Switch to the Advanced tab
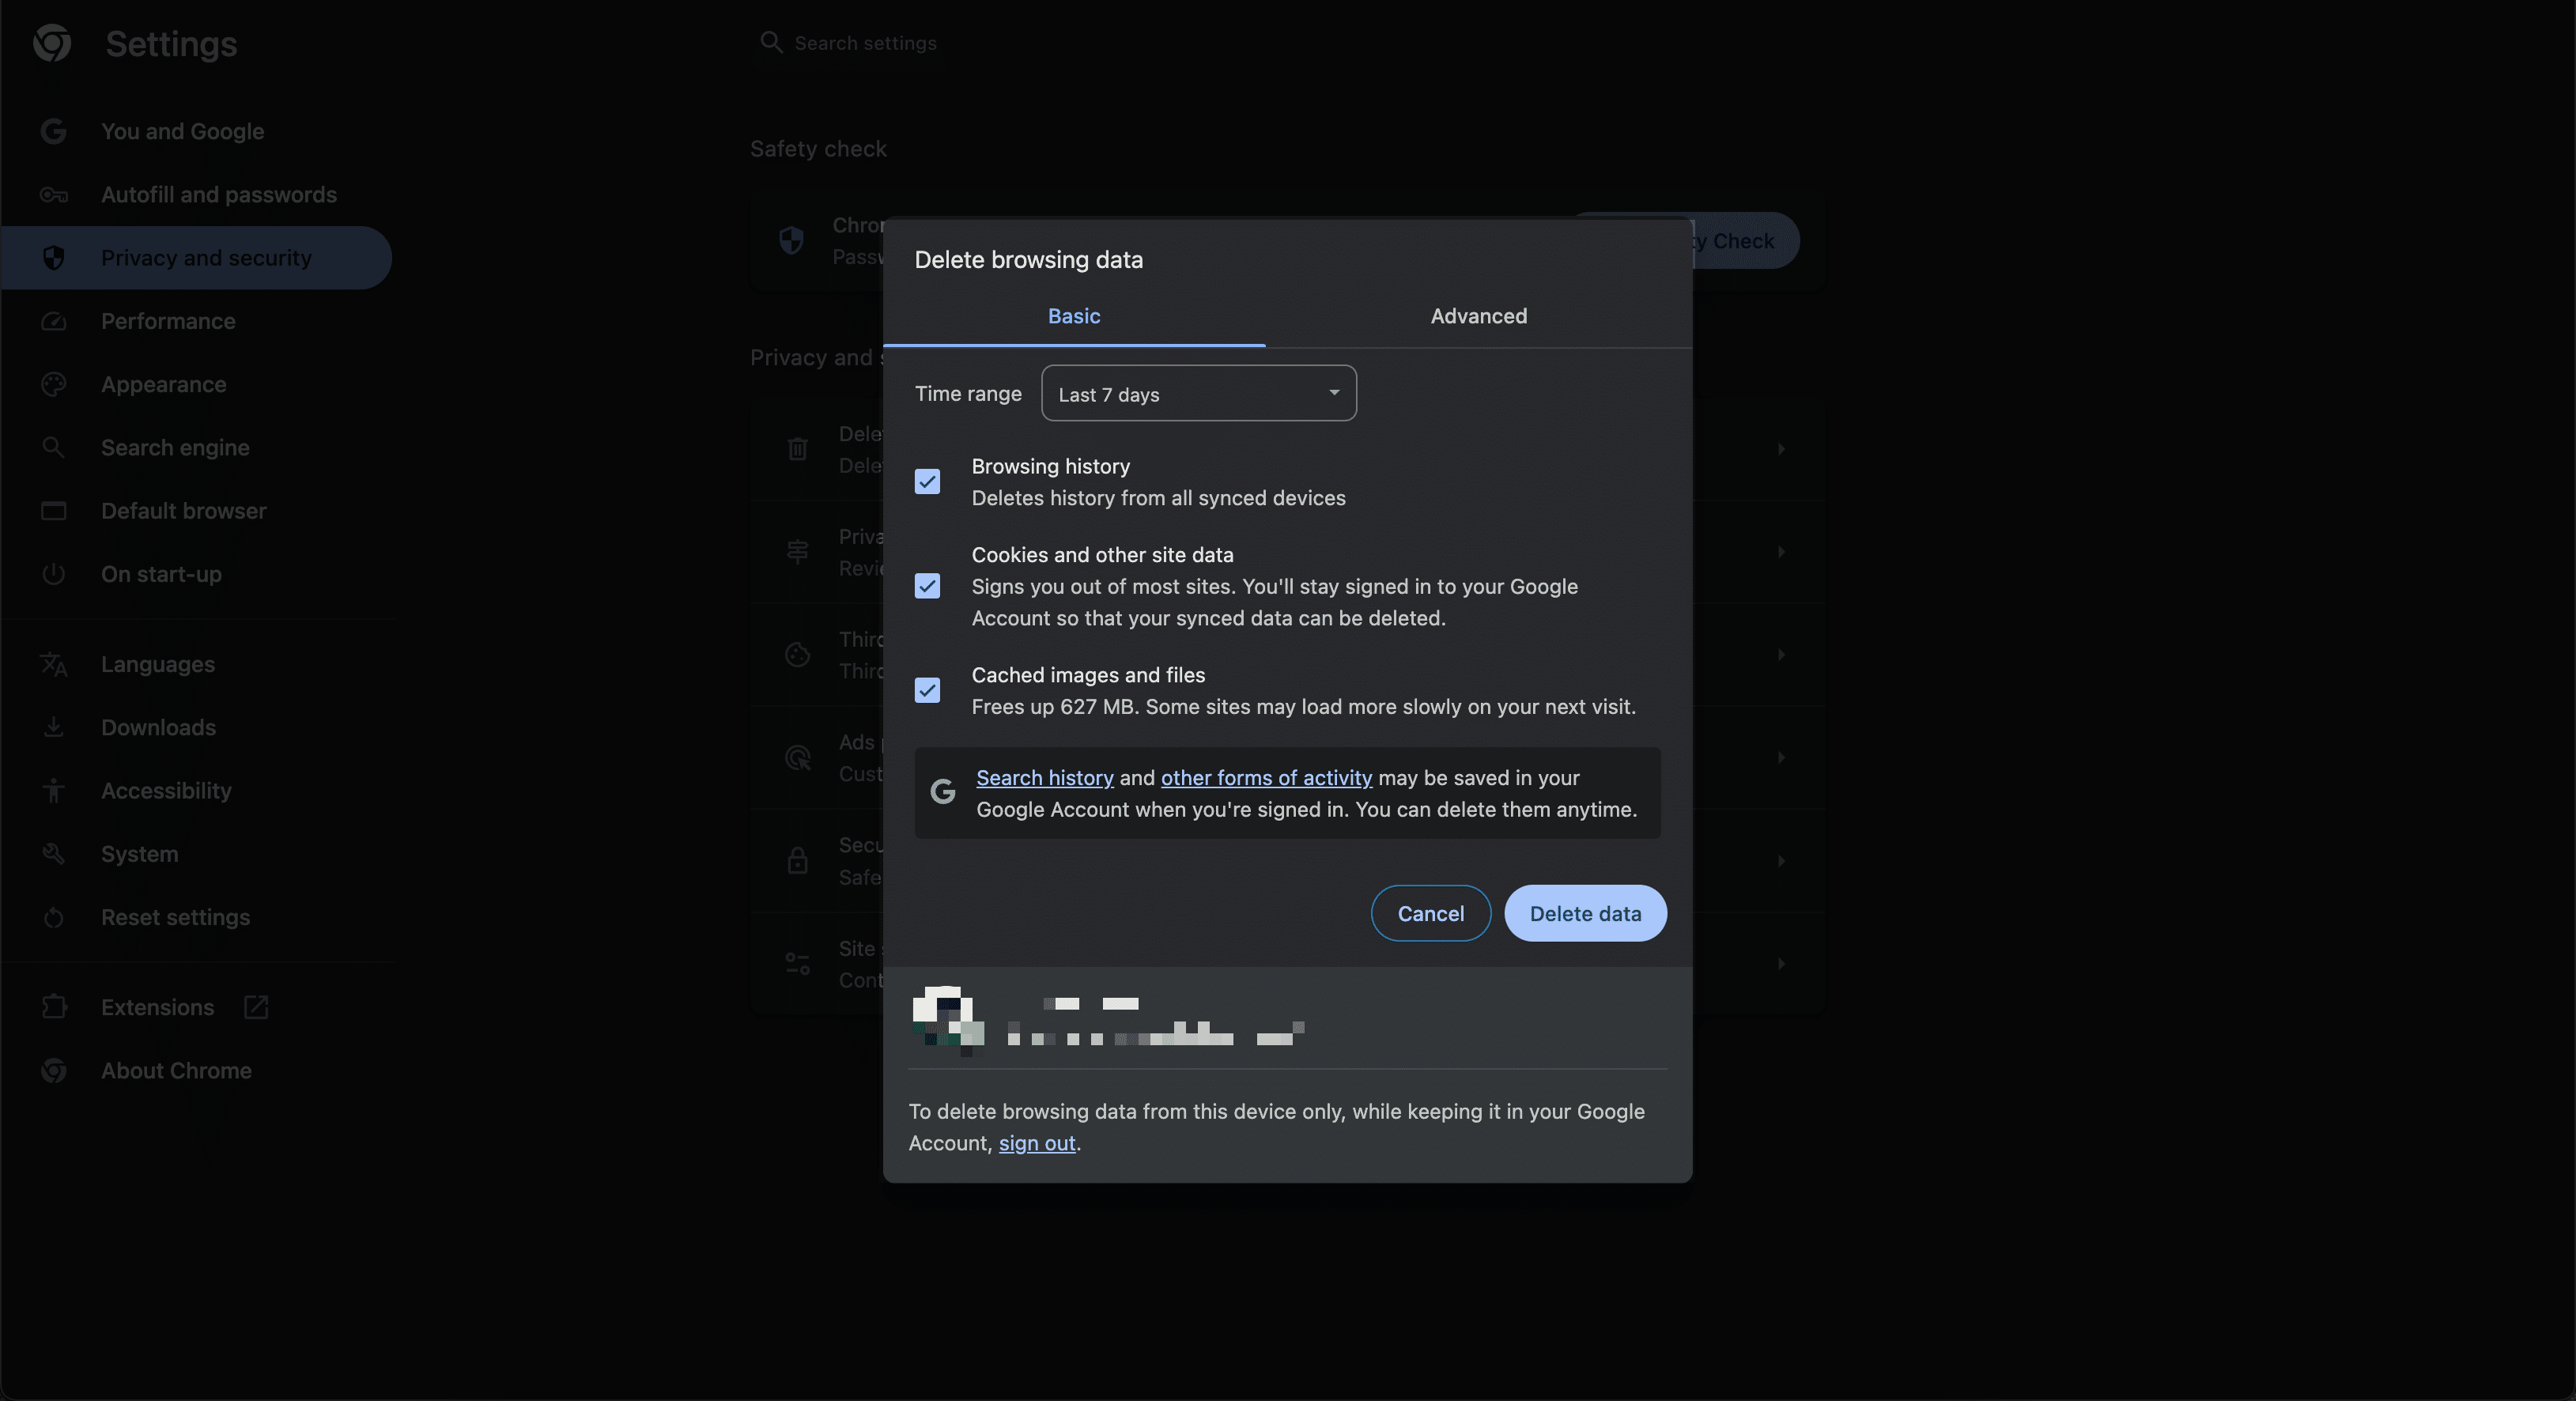The height and width of the screenshot is (1401, 2576). coord(1478,316)
